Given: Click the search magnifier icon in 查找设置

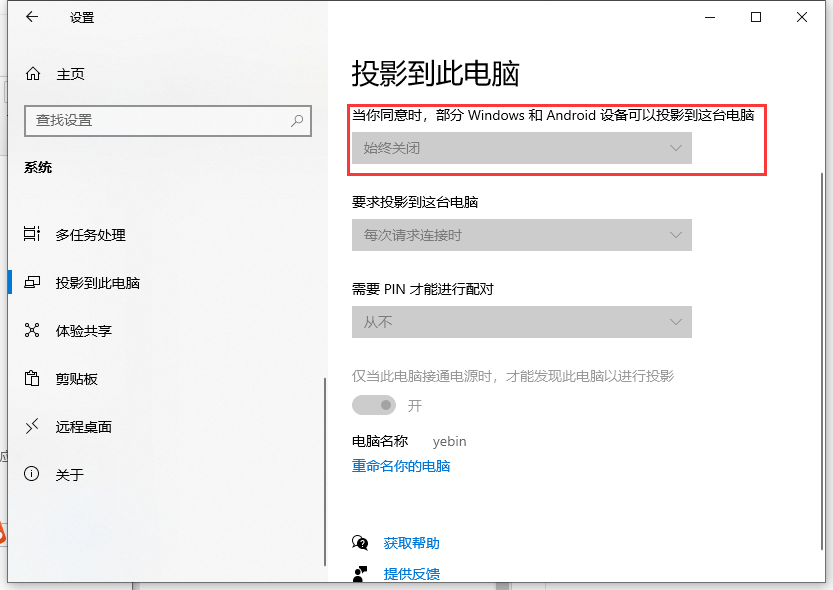Looking at the screenshot, I should (x=297, y=120).
